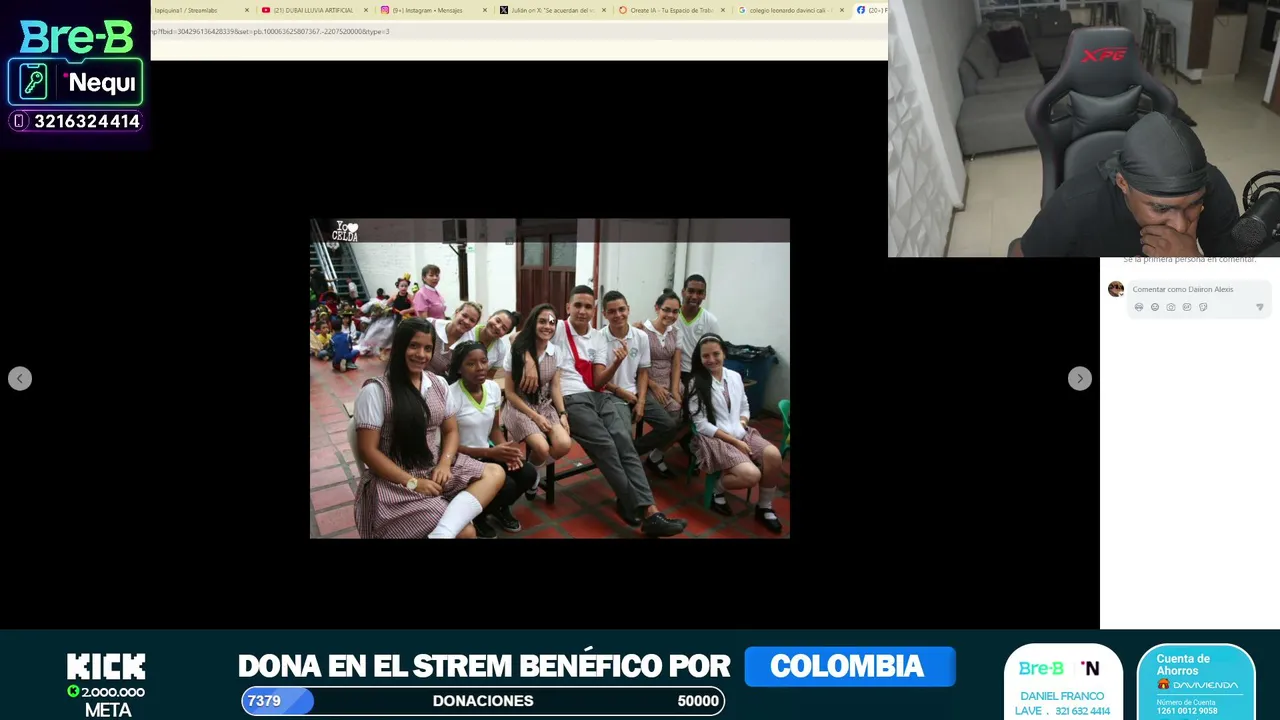Switch to the DUBAI LLUVIA ARTIFICIAL YouTube tab
Image resolution: width=1280 pixels, height=720 pixels.
click(x=314, y=10)
